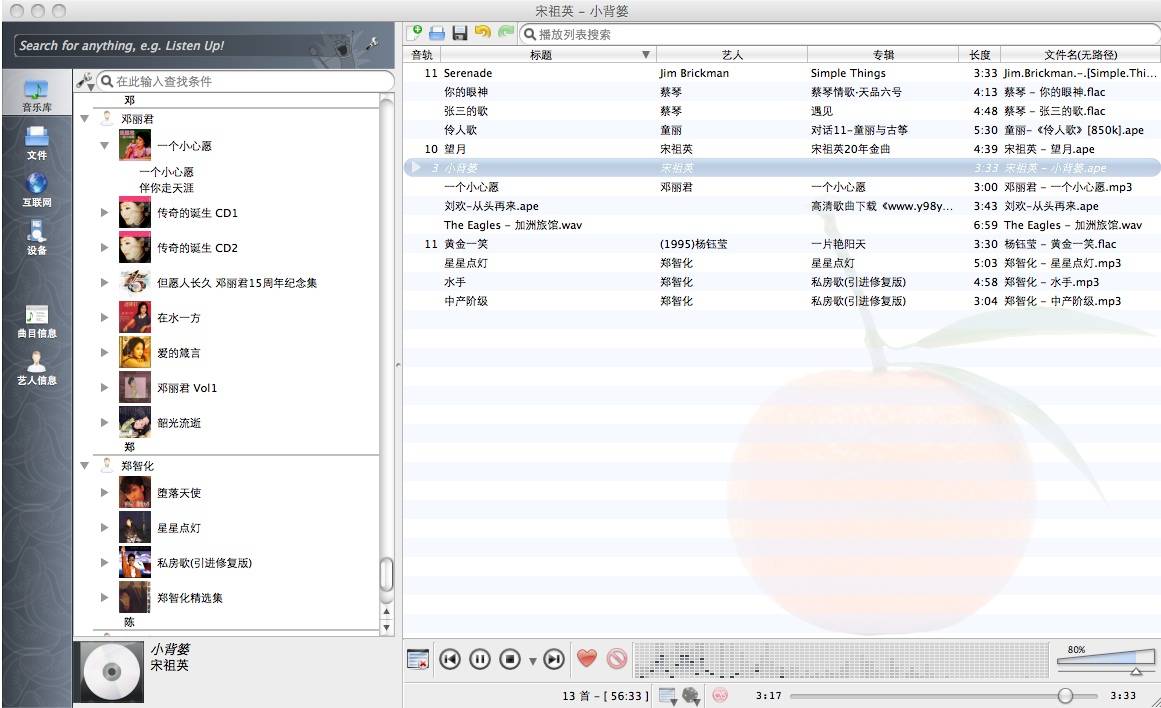Open the 艺人信息 sidebar tab

(37, 367)
